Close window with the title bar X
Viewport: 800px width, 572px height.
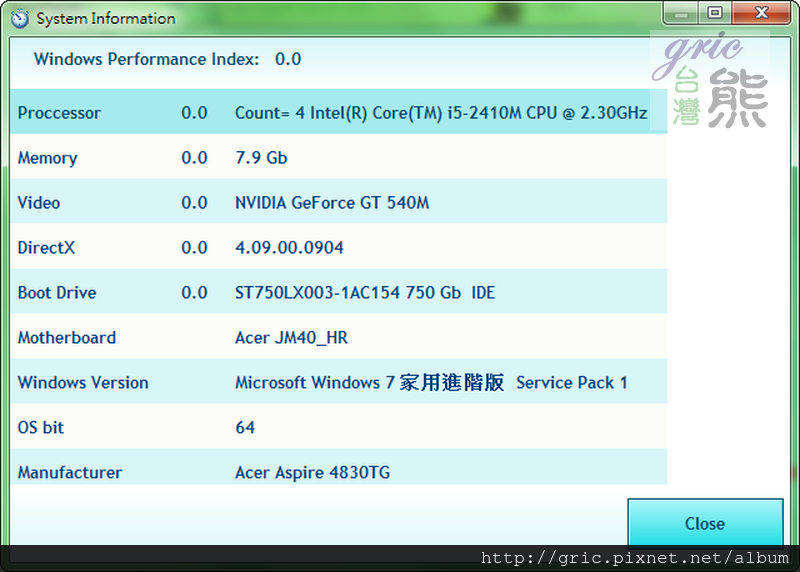pos(761,13)
